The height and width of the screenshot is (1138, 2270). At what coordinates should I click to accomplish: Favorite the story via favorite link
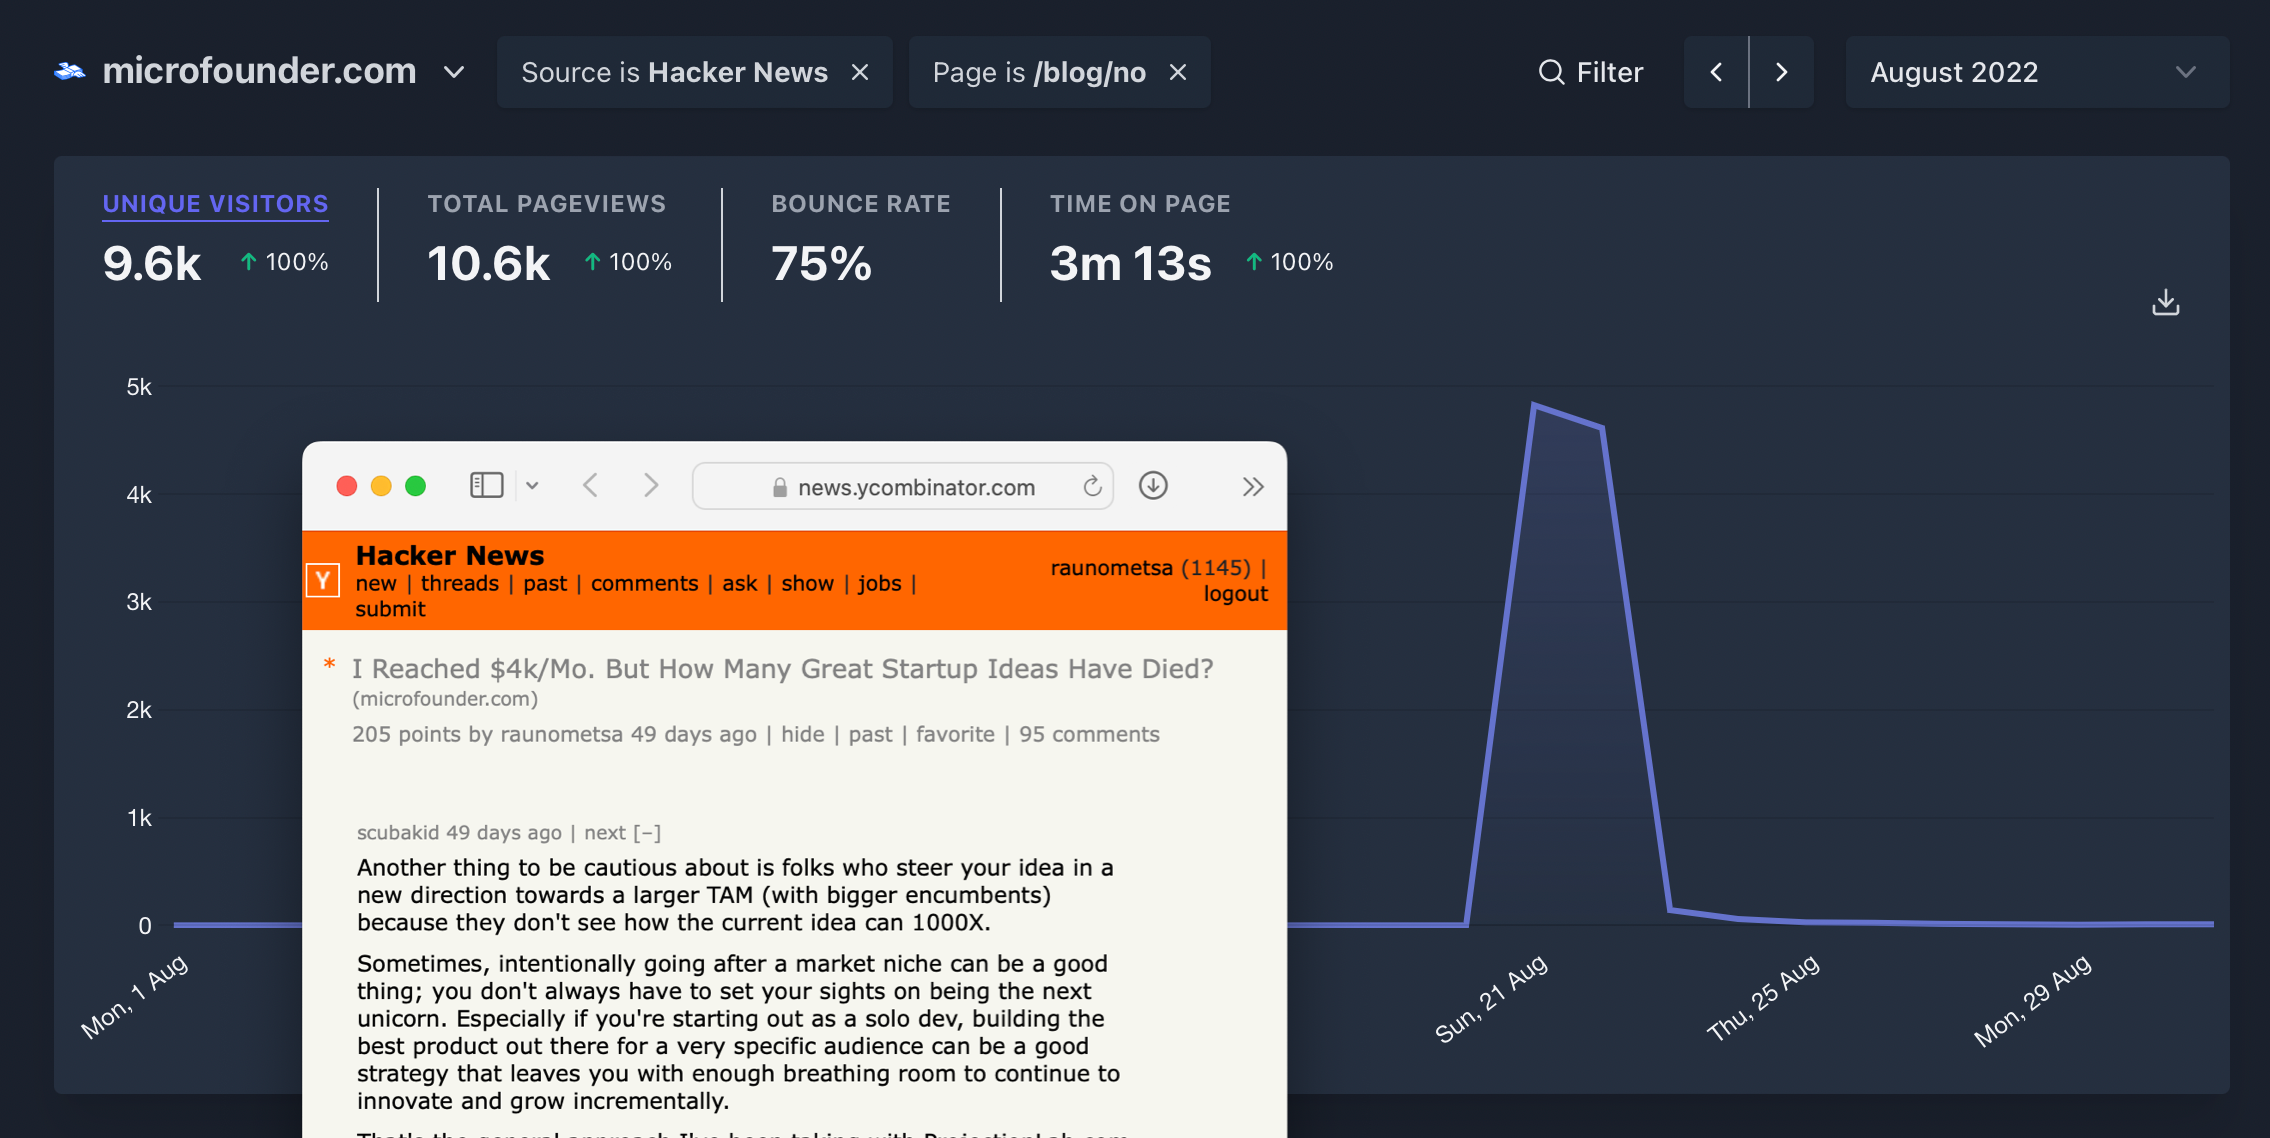955,734
